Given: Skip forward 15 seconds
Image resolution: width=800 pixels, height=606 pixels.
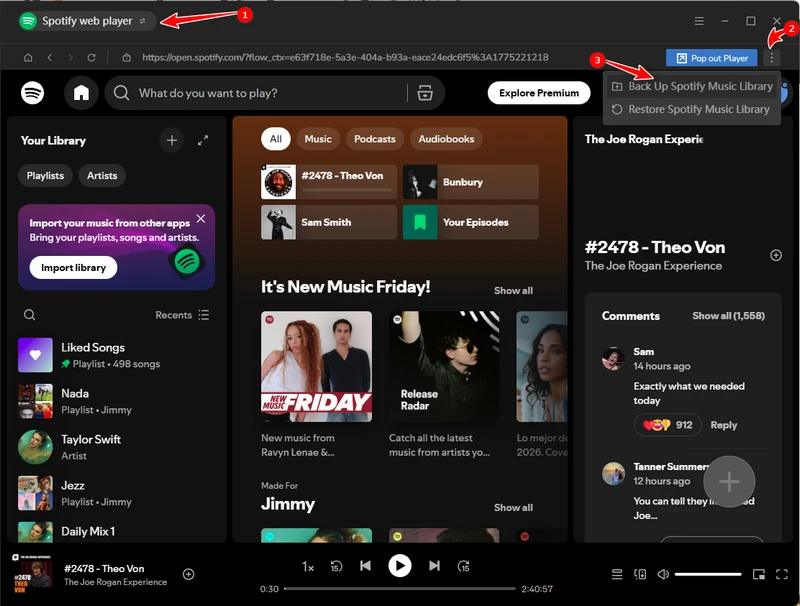Looking at the screenshot, I should tap(463, 566).
